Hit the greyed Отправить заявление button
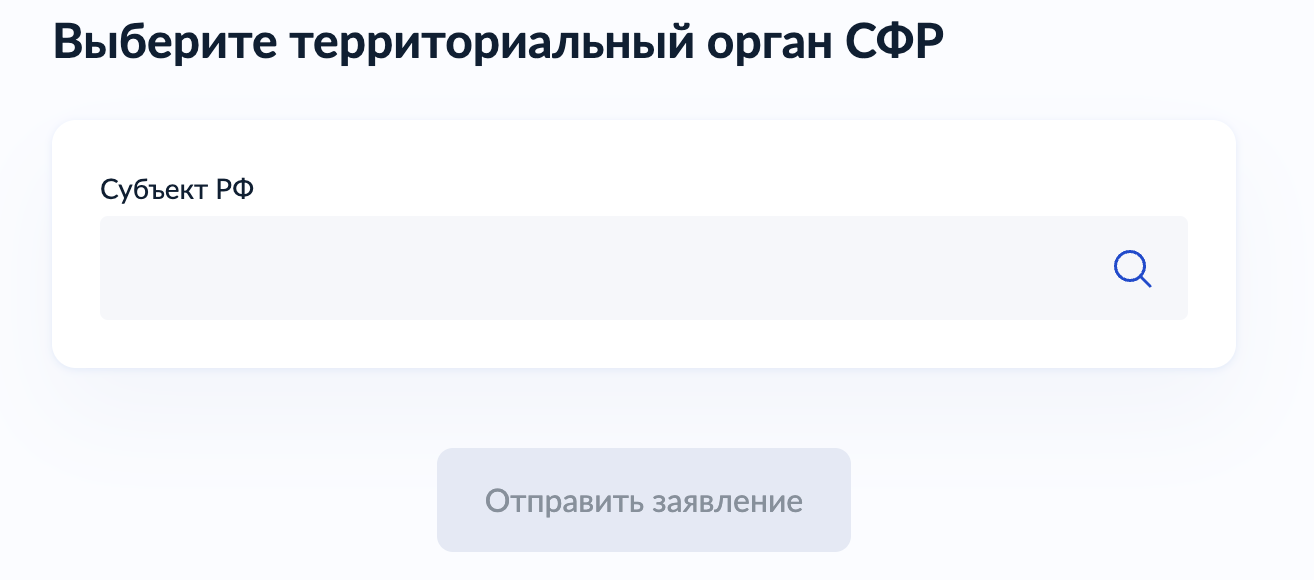Image resolution: width=1314 pixels, height=580 pixels. (x=643, y=500)
